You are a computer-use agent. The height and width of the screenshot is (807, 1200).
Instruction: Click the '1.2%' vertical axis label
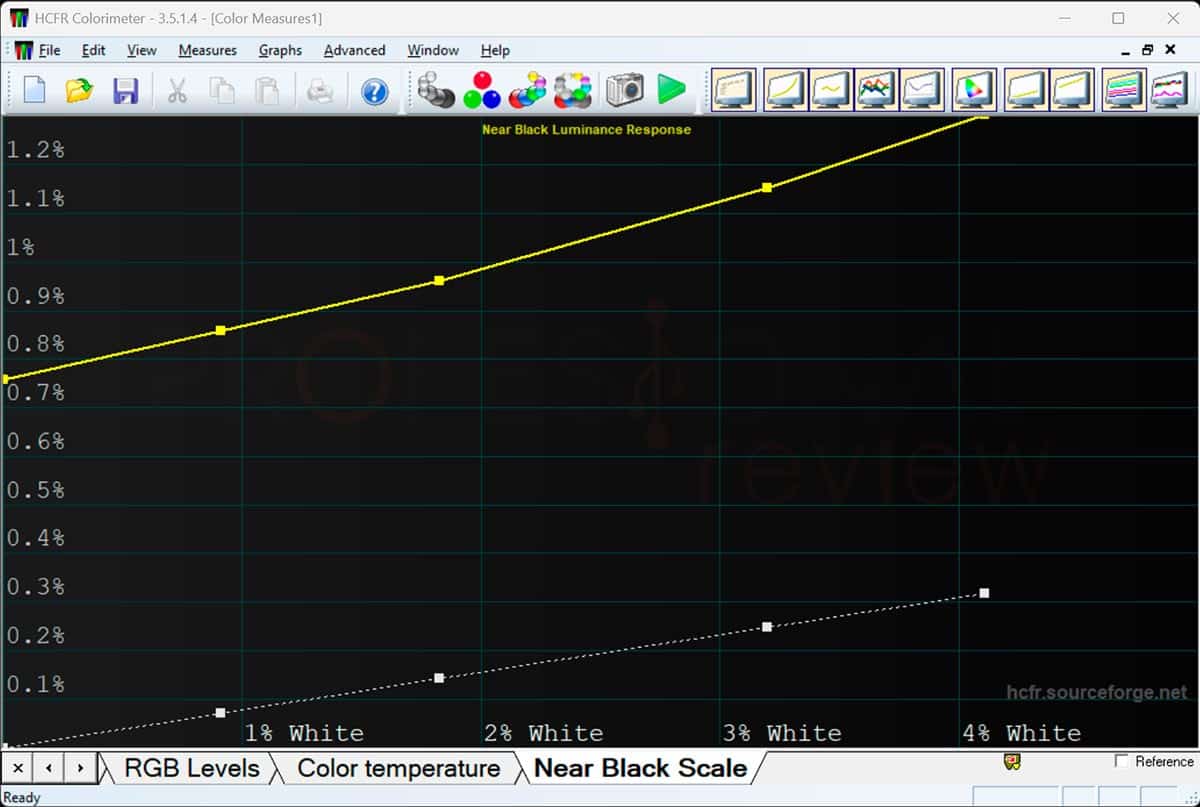[36, 150]
